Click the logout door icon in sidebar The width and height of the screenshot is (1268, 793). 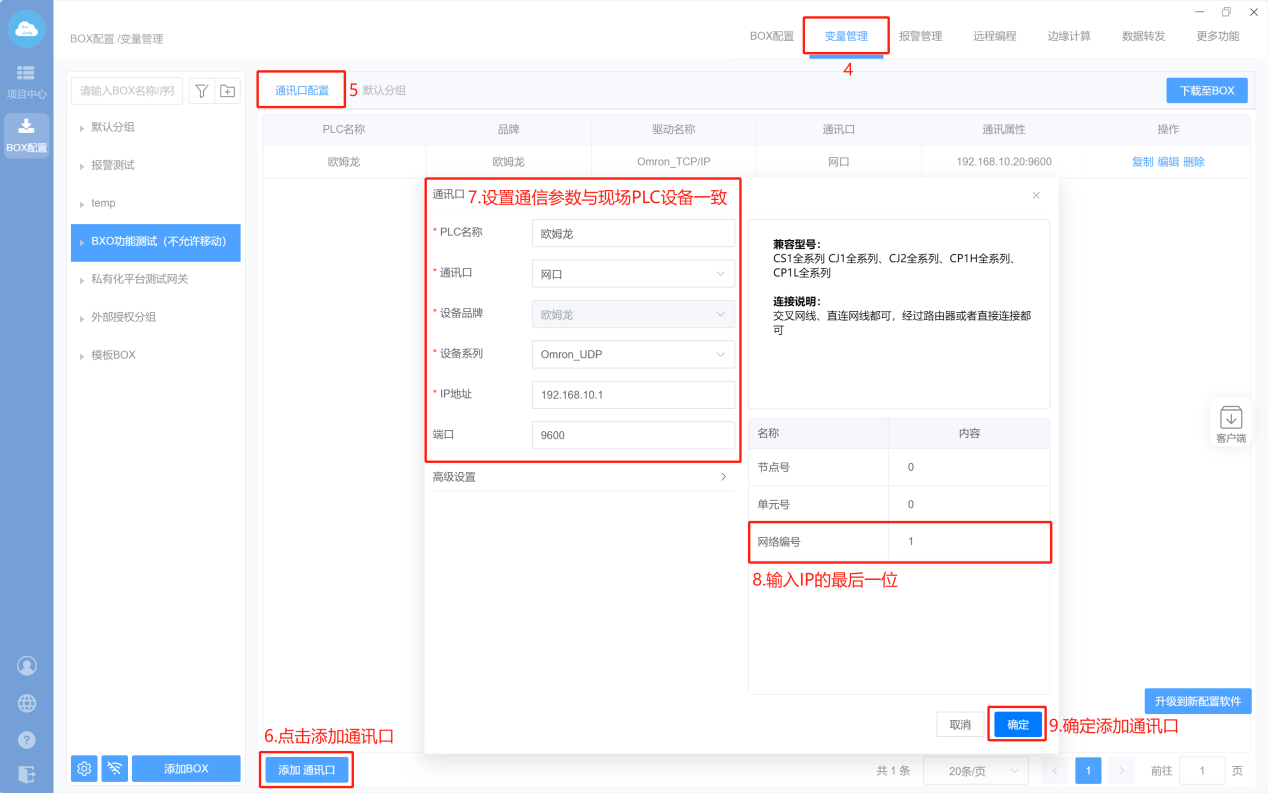click(27, 773)
